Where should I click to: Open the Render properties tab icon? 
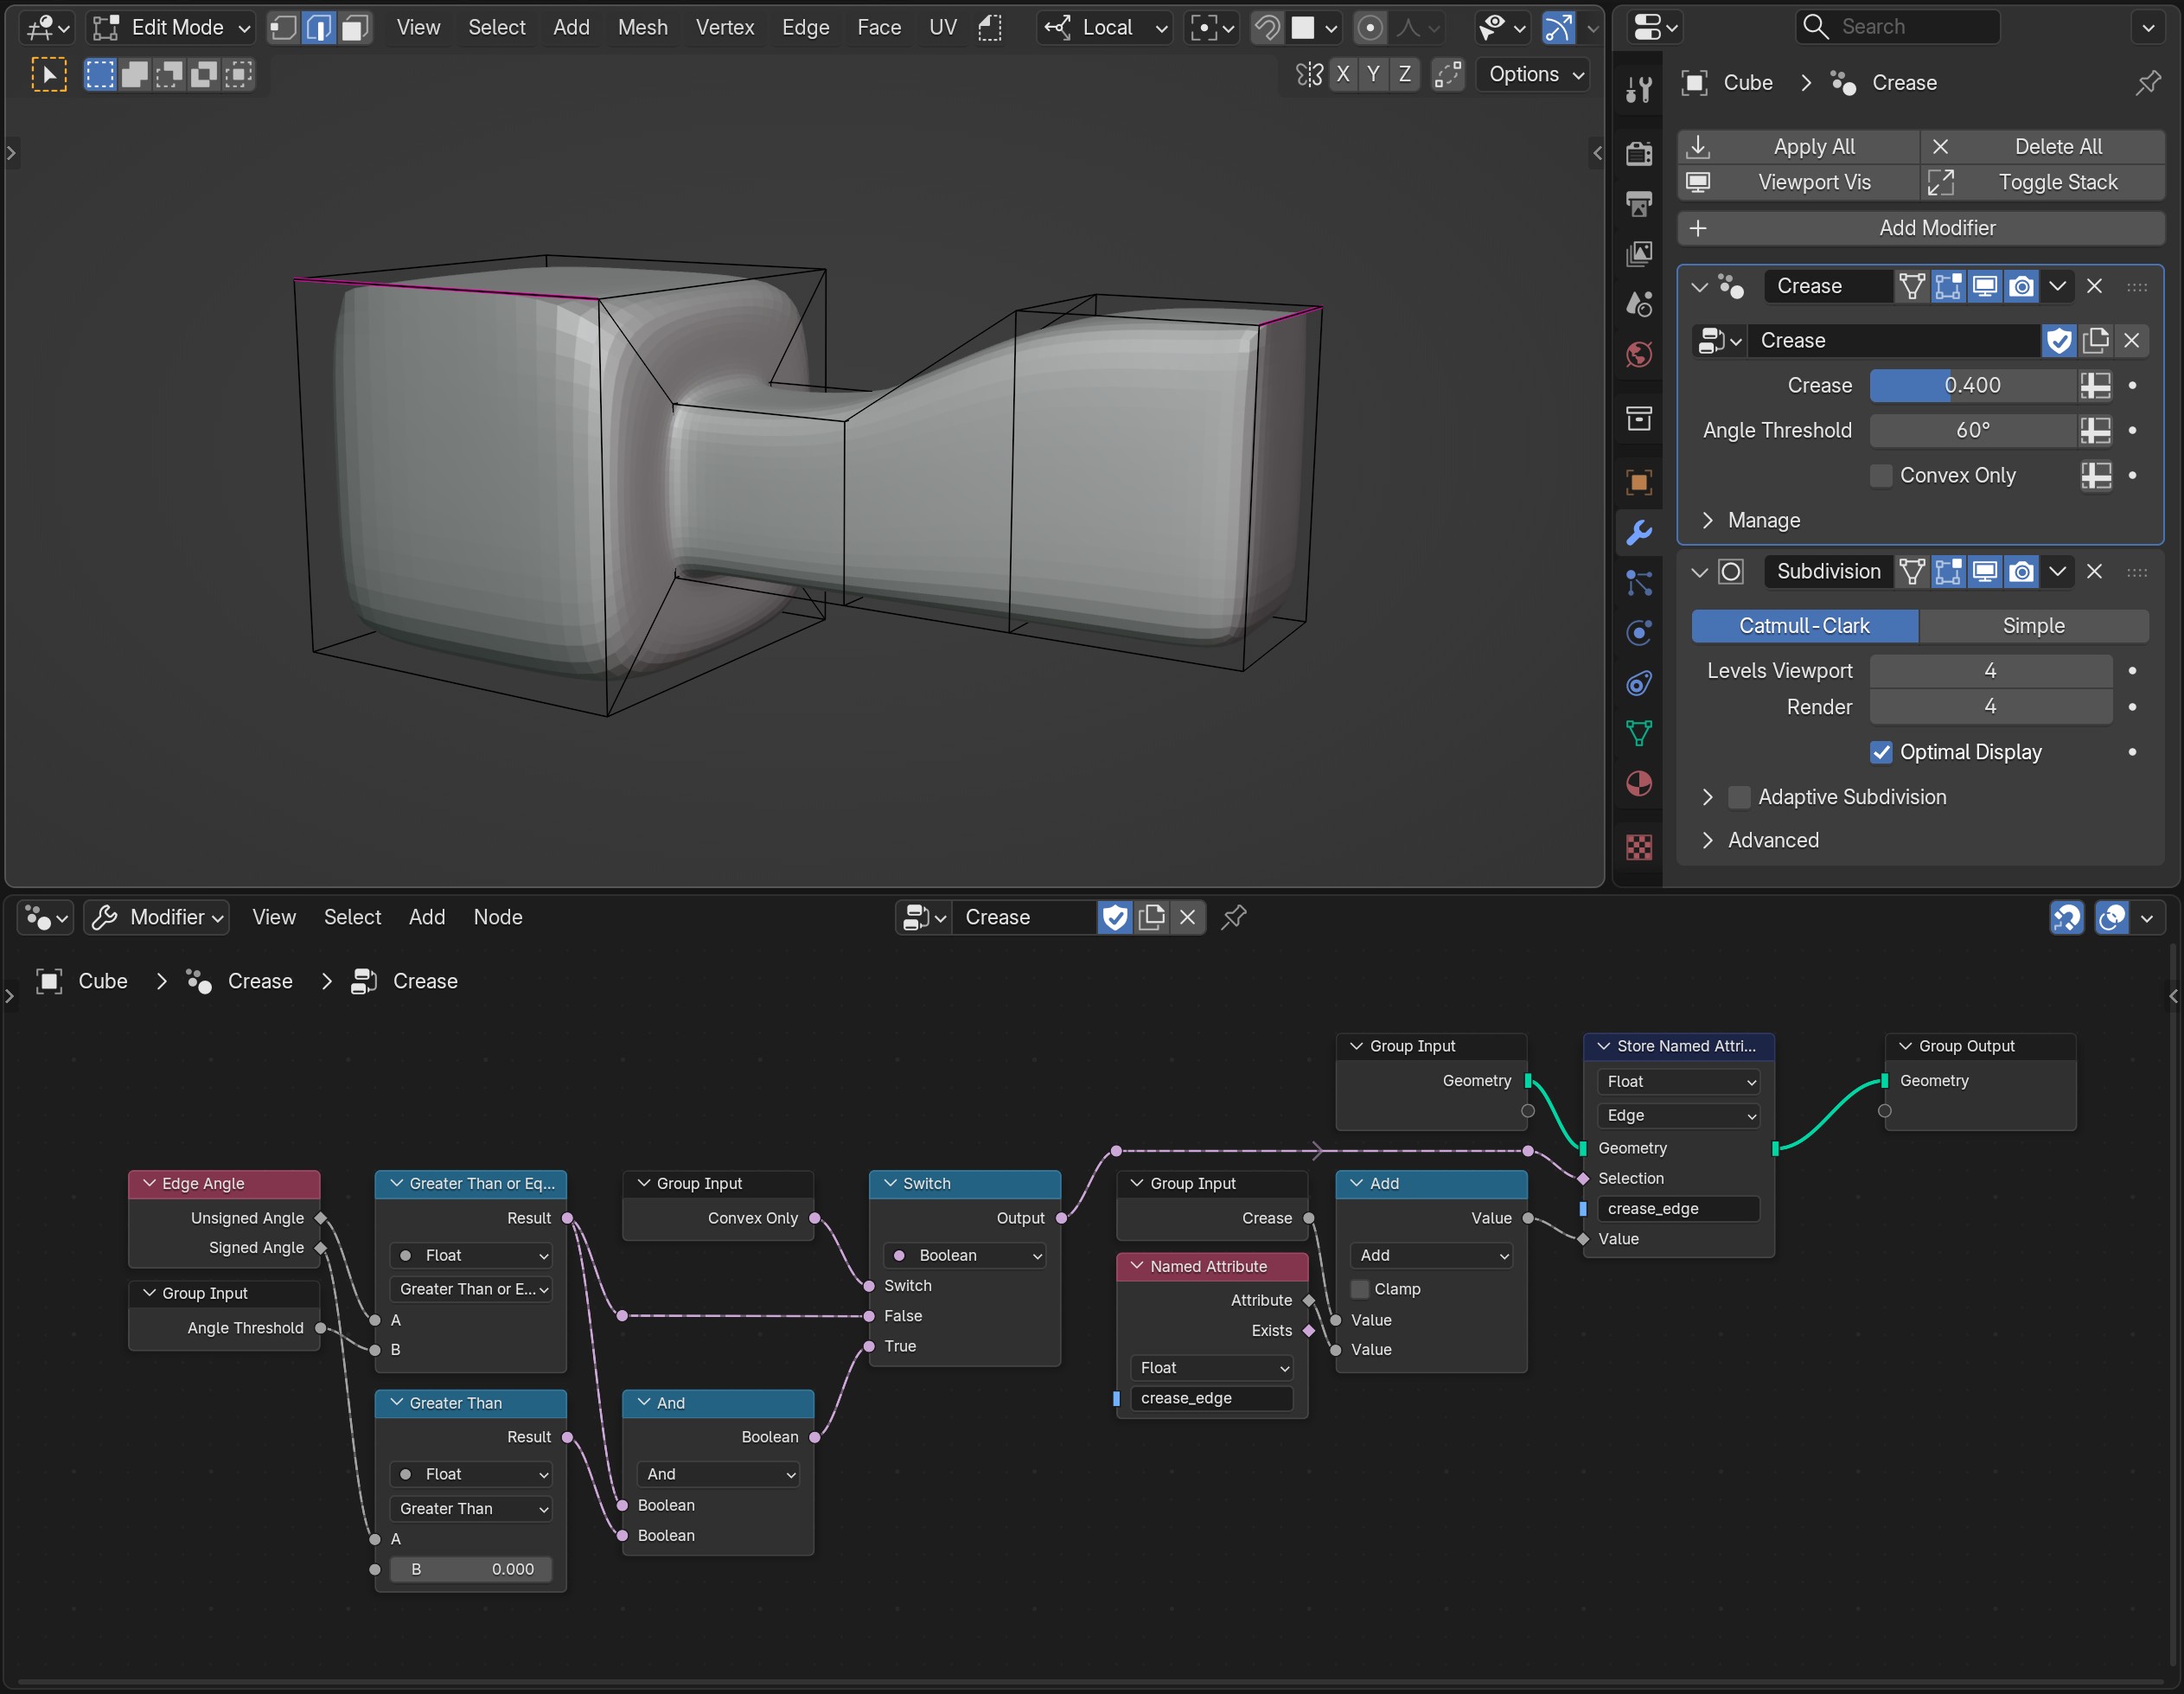pyautogui.click(x=1638, y=153)
